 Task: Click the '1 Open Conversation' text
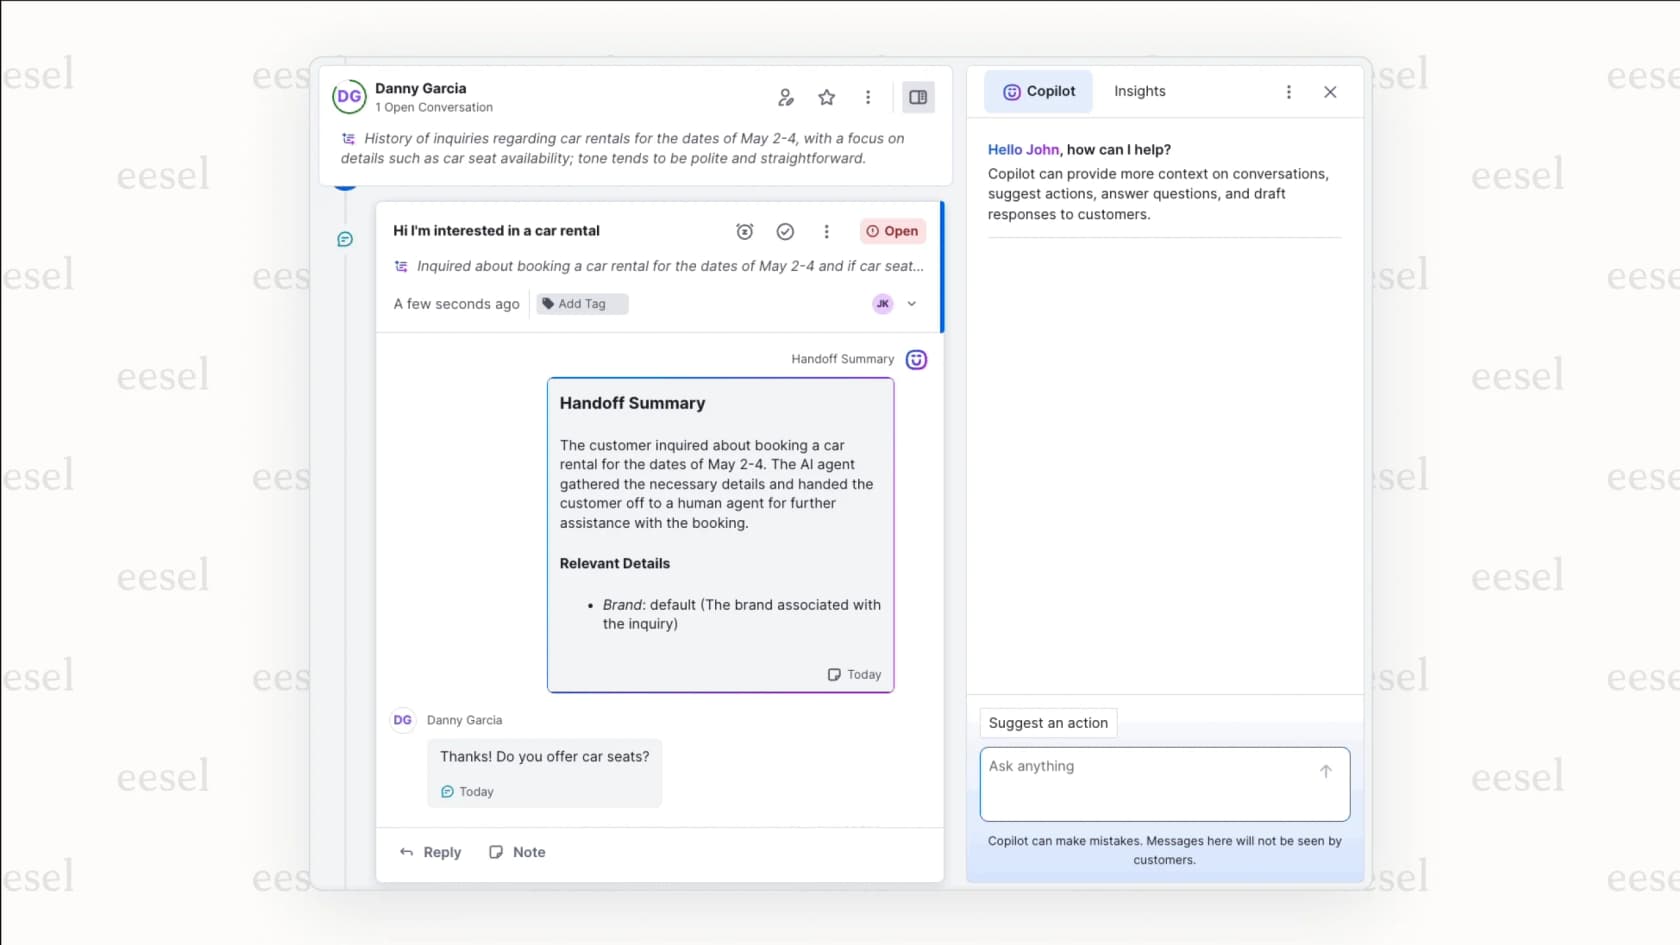434,107
